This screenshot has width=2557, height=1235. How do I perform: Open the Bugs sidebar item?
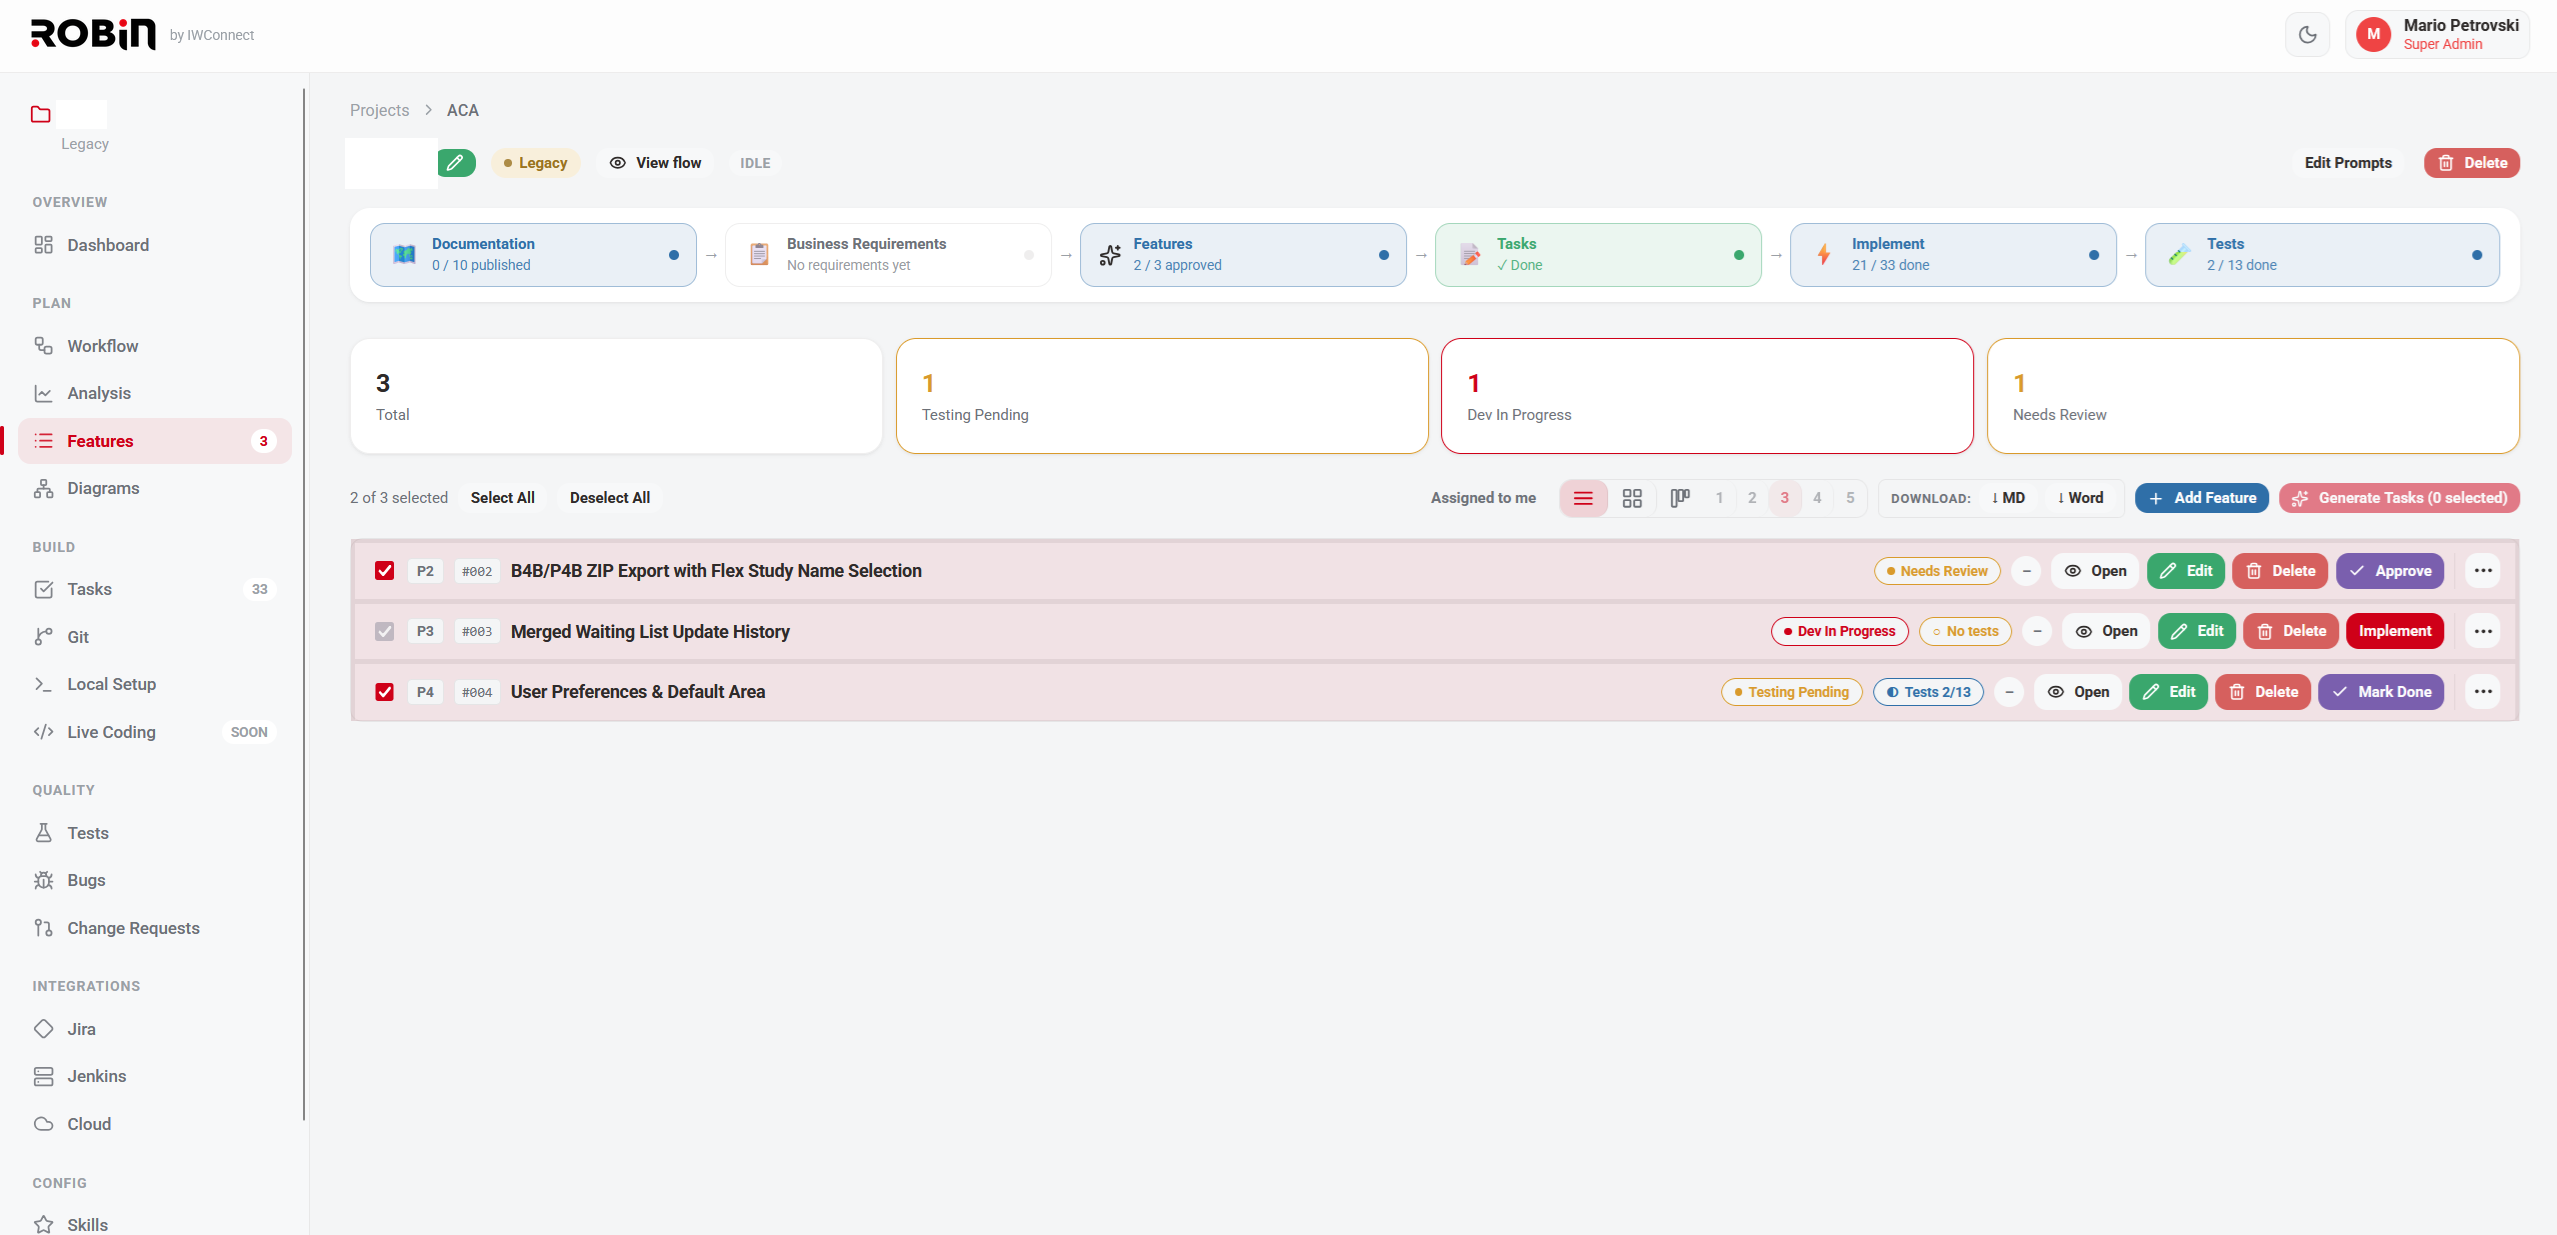(x=155, y=880)
